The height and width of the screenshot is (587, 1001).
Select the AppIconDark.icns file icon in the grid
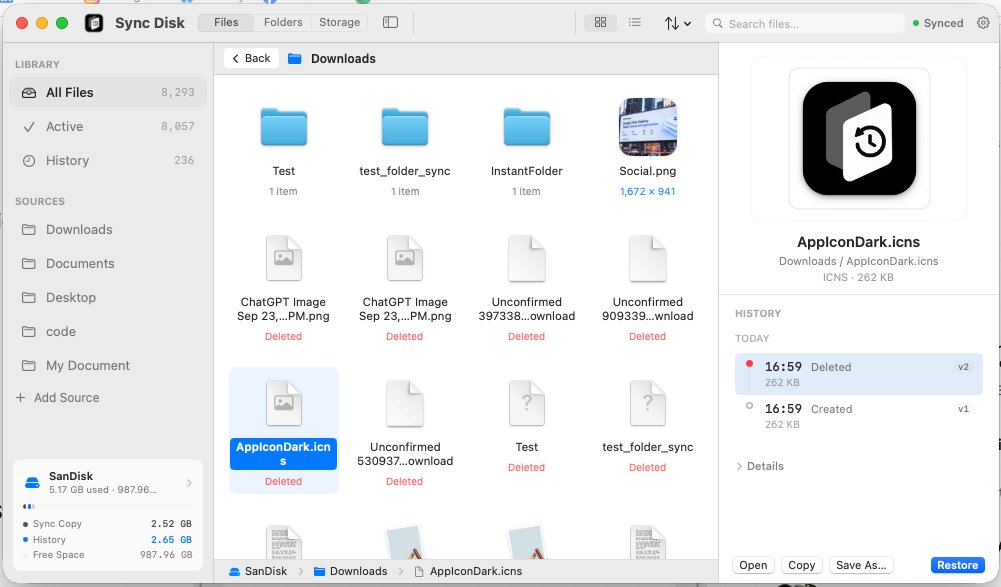click(283, 403)
